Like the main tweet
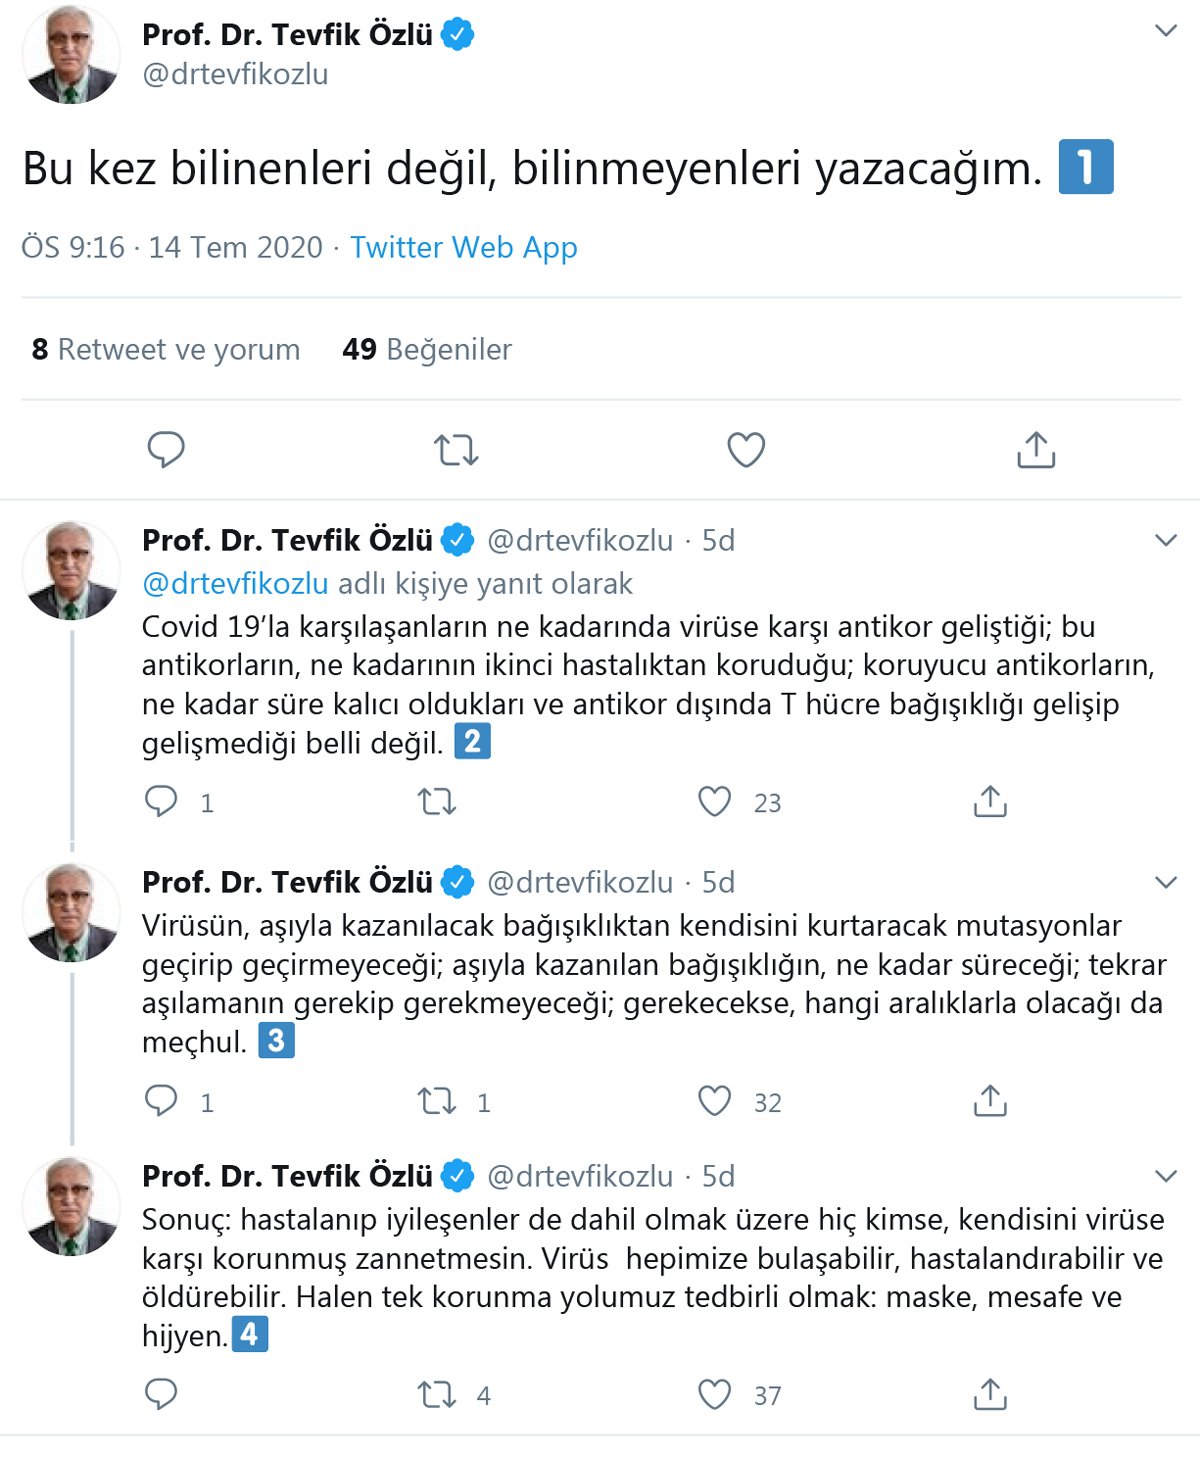The width and height of the screenshot is (1200, 1457). pos(746,450)
